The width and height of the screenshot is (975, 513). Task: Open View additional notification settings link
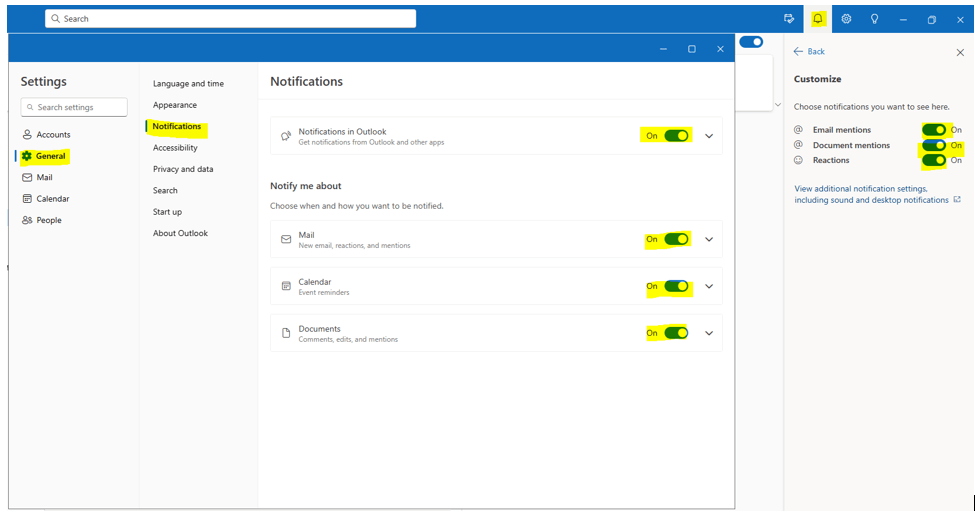click(x=871, y=194)
